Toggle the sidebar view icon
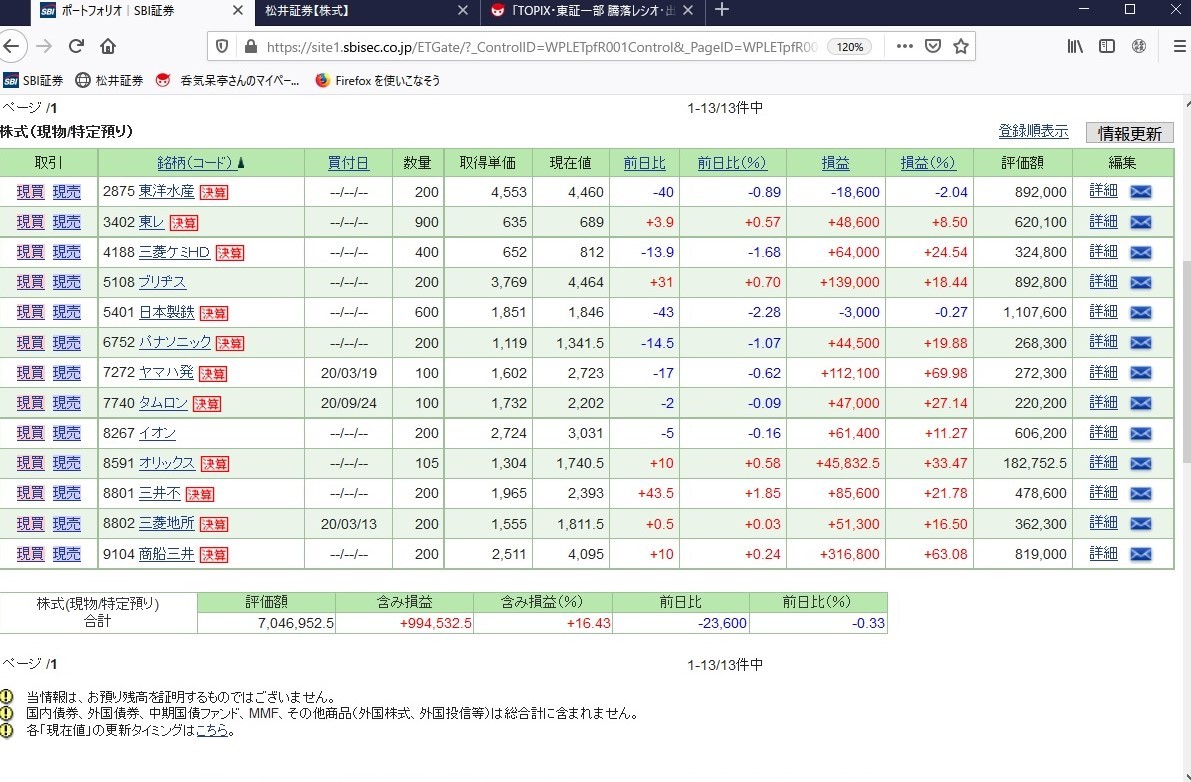This screenshot has width=1191, height=782. (x=1107, y=46)
